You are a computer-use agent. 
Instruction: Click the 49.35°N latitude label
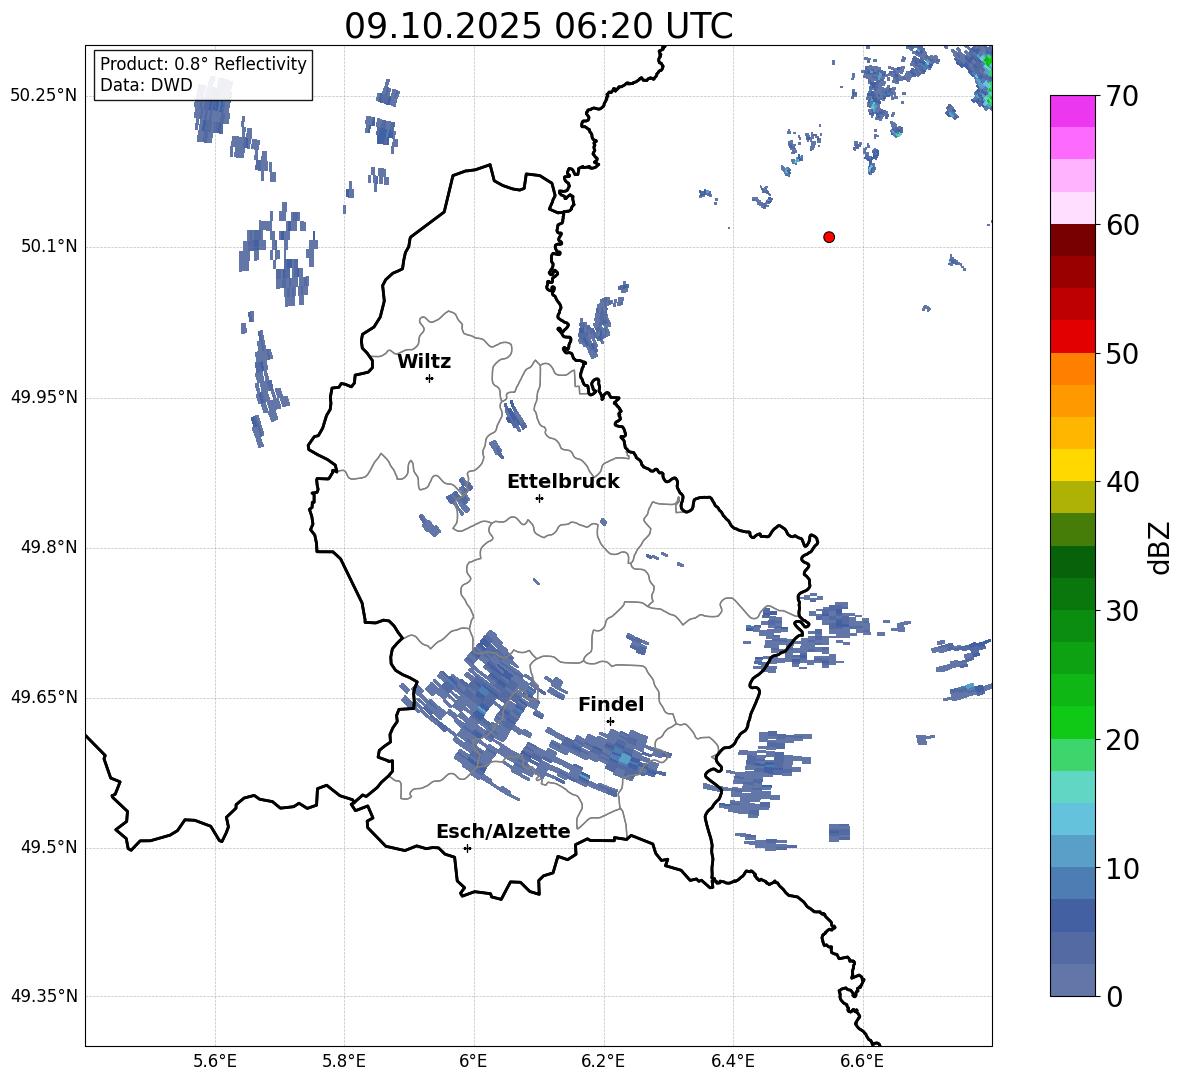tap(44, 997)
